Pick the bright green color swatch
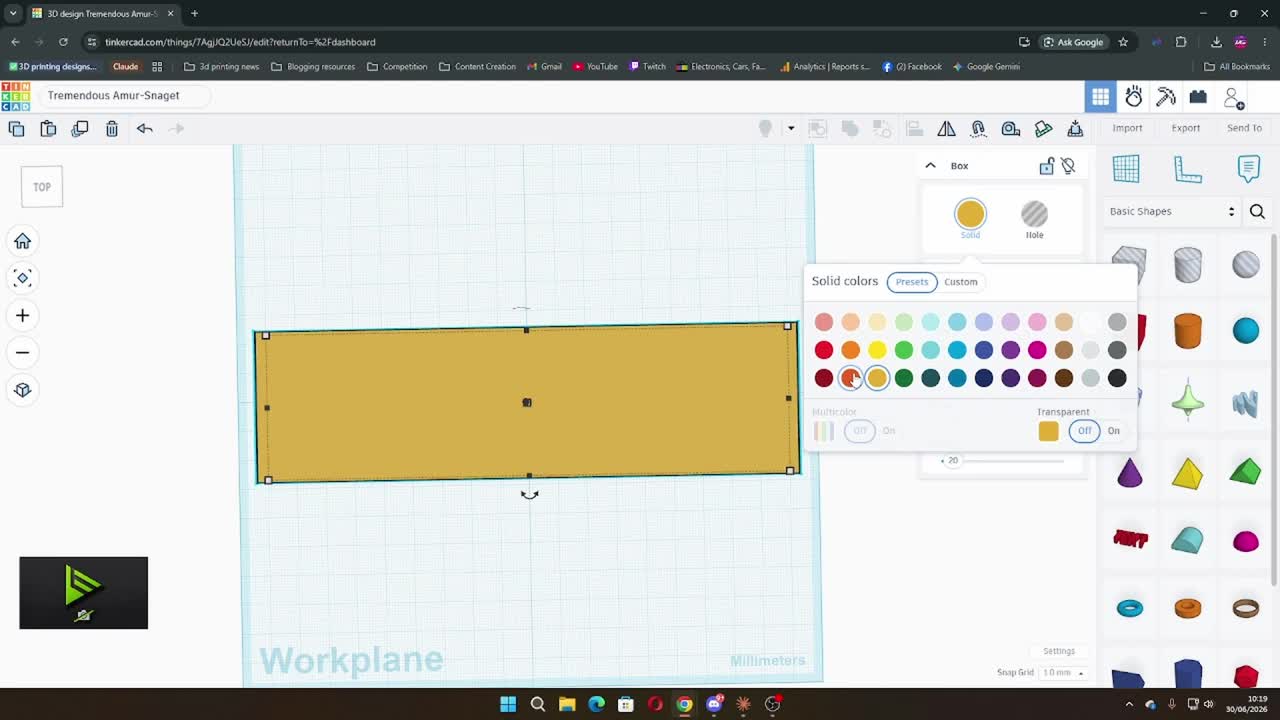The height and width of the screenshot is (720, 1280). pos(903,350)
